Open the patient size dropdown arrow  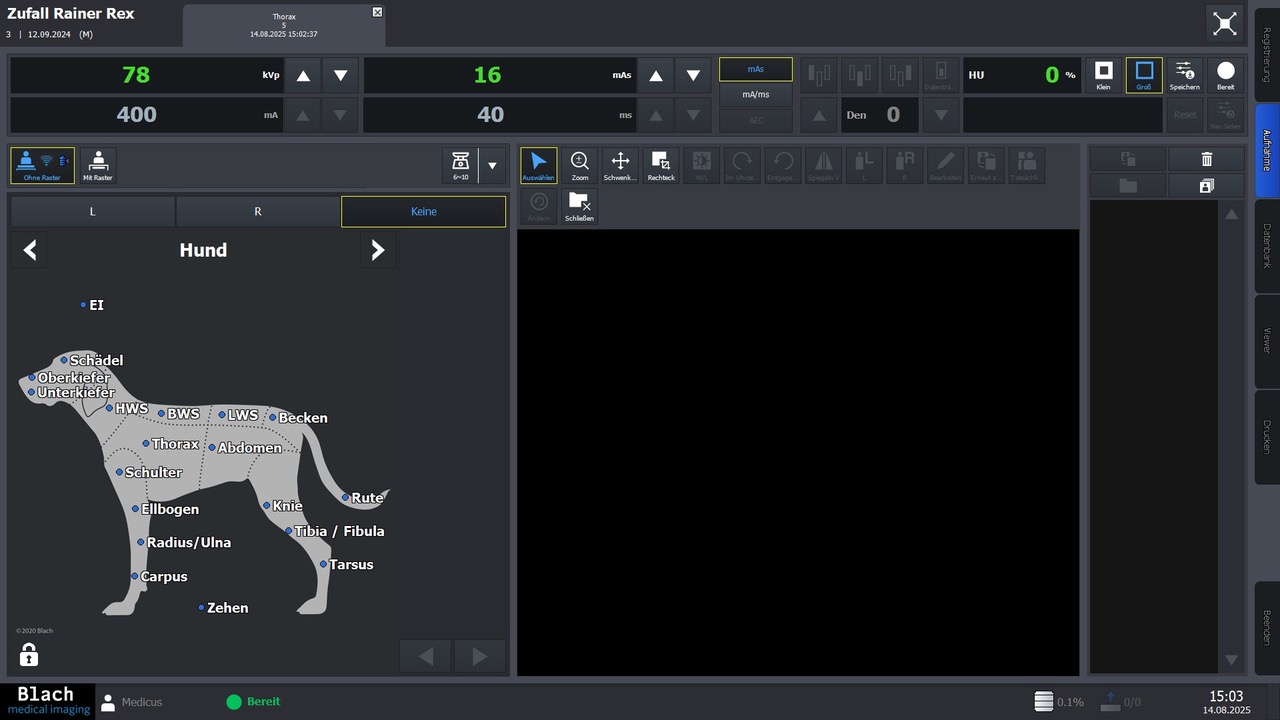[491, 165]
